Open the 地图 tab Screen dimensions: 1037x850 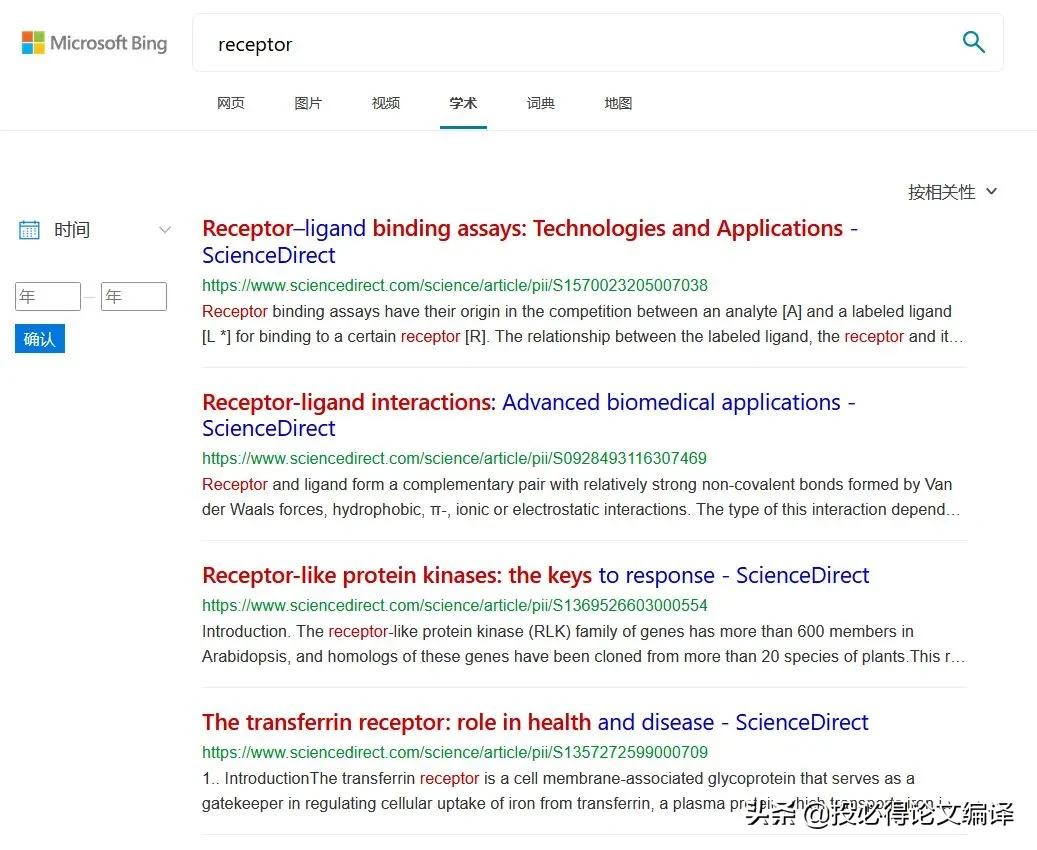[x=618, y=103]
